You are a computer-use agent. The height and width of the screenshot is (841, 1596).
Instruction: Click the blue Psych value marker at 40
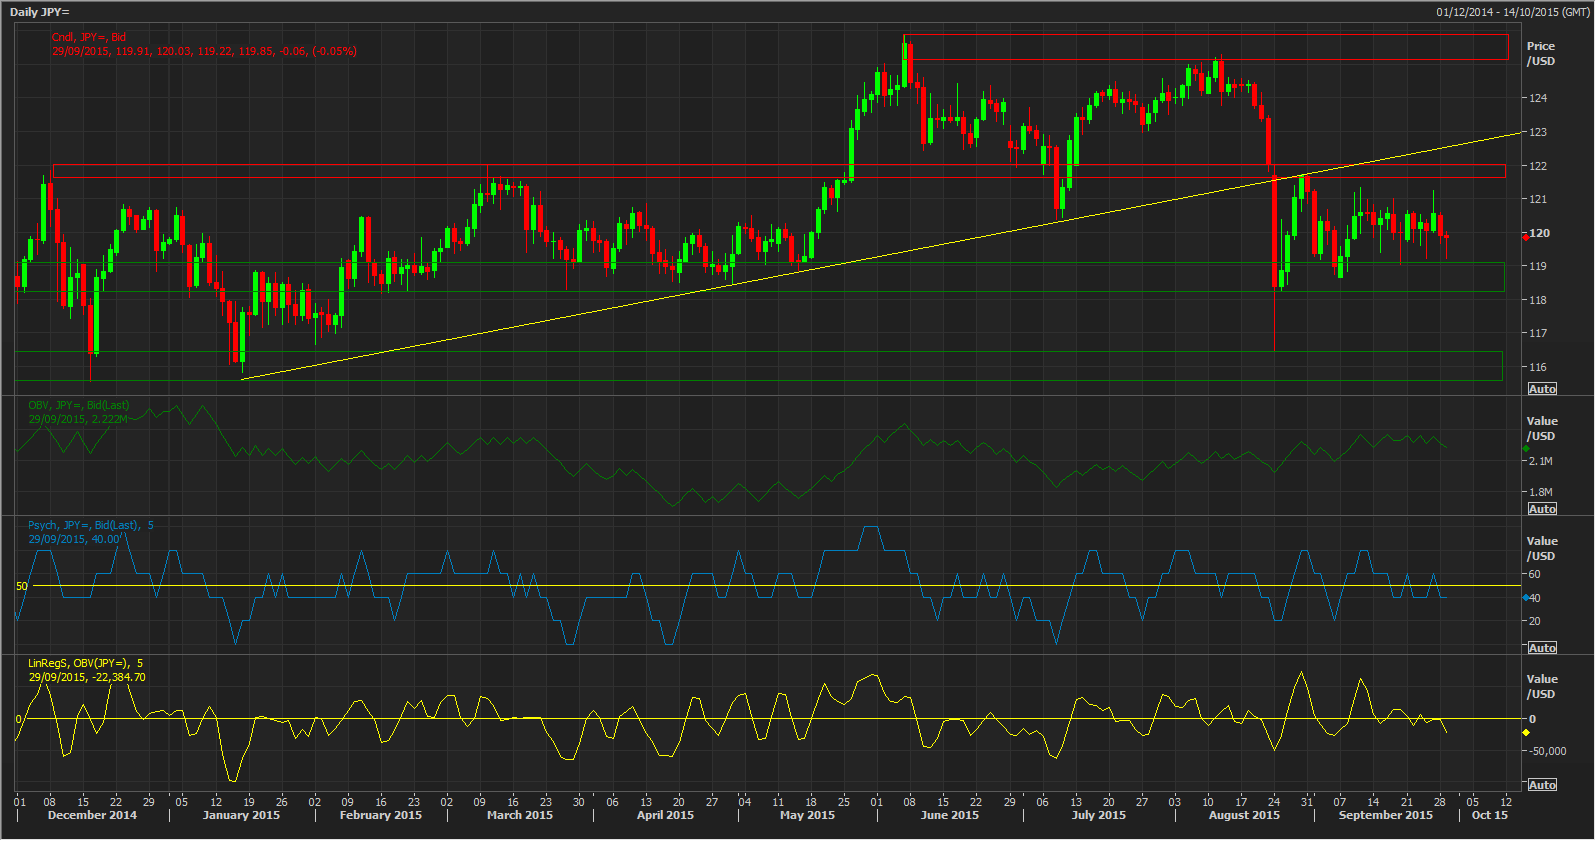(x=1526, y=598)
